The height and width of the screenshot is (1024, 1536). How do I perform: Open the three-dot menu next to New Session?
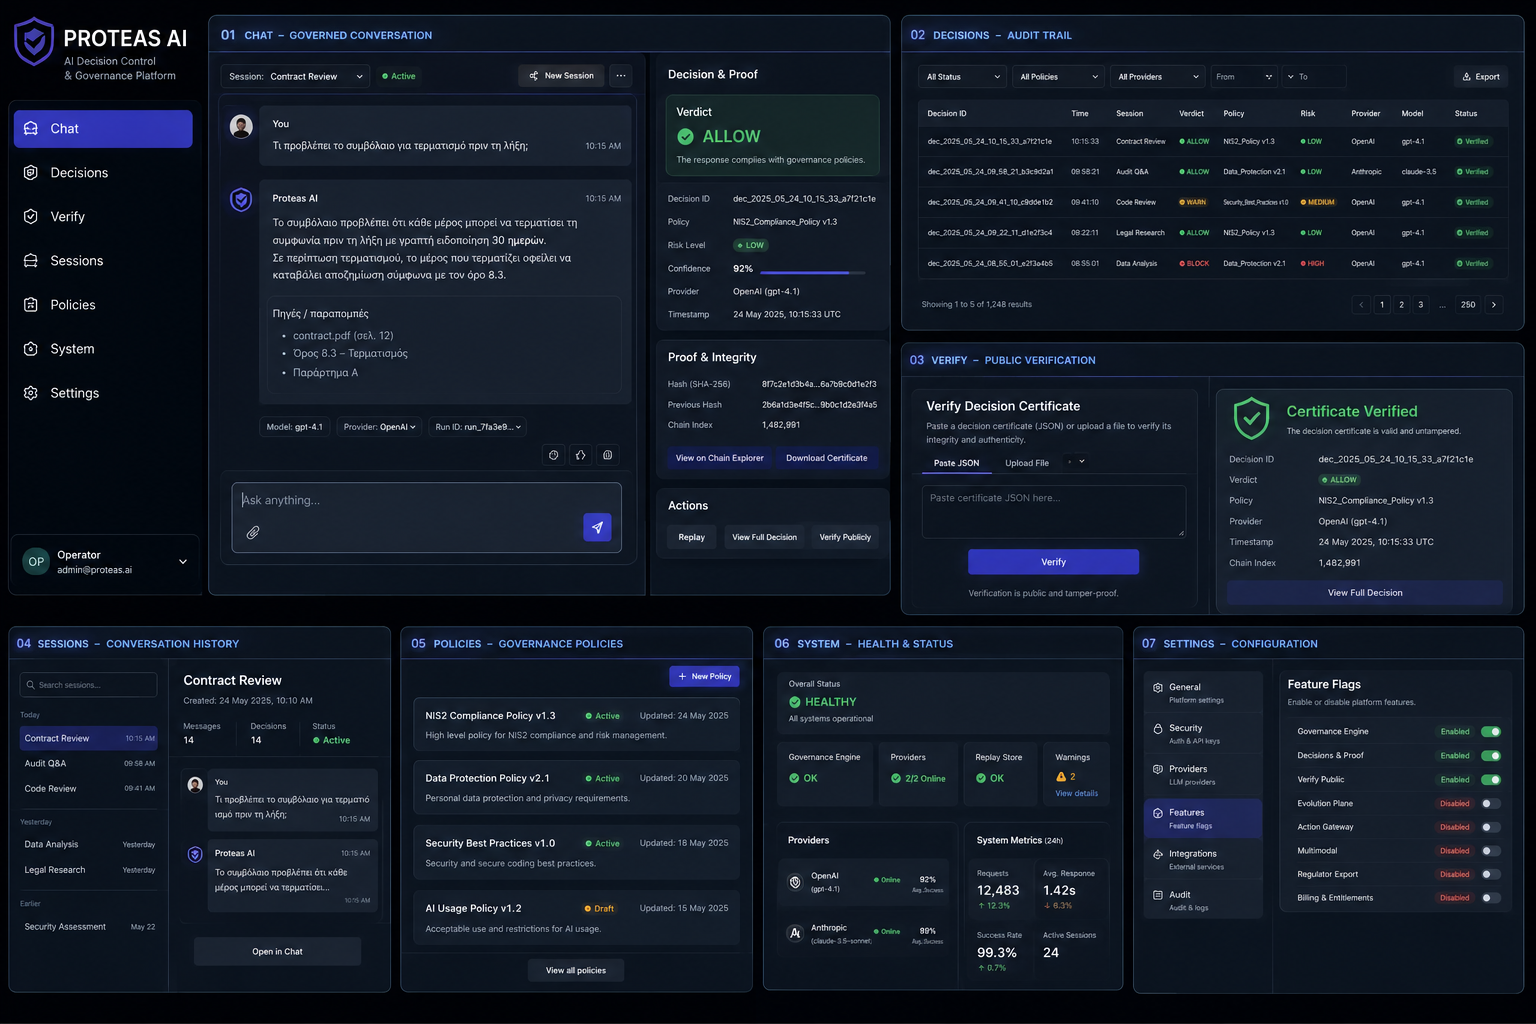621,76
